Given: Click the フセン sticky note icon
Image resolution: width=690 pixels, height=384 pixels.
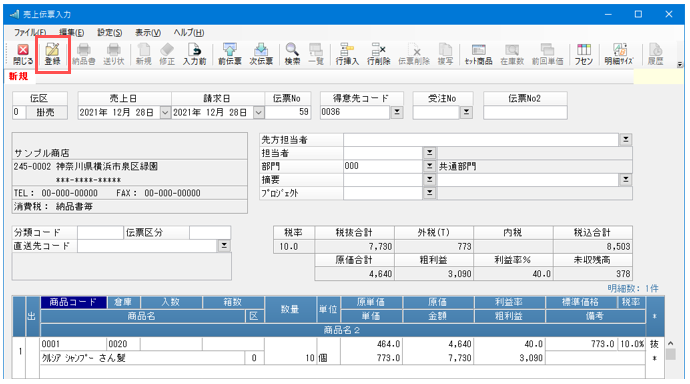Looking at the screenshot, I should click(584, 55).
